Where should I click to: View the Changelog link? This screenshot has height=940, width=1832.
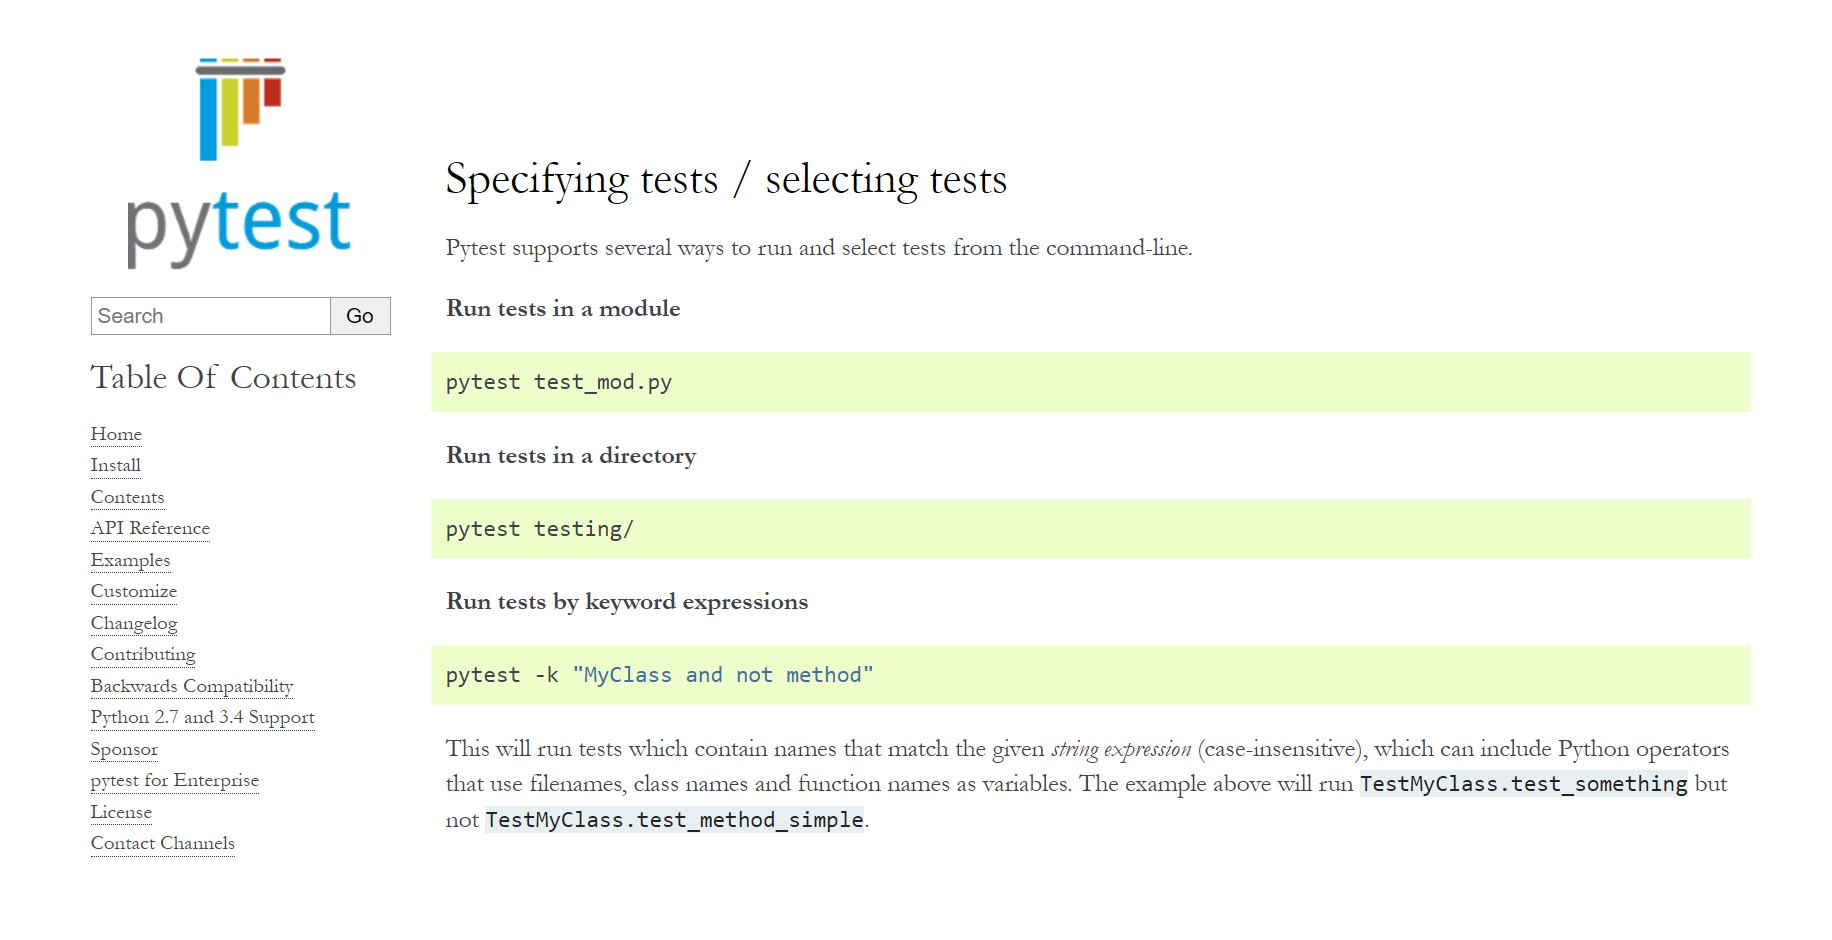coord(134,623)
